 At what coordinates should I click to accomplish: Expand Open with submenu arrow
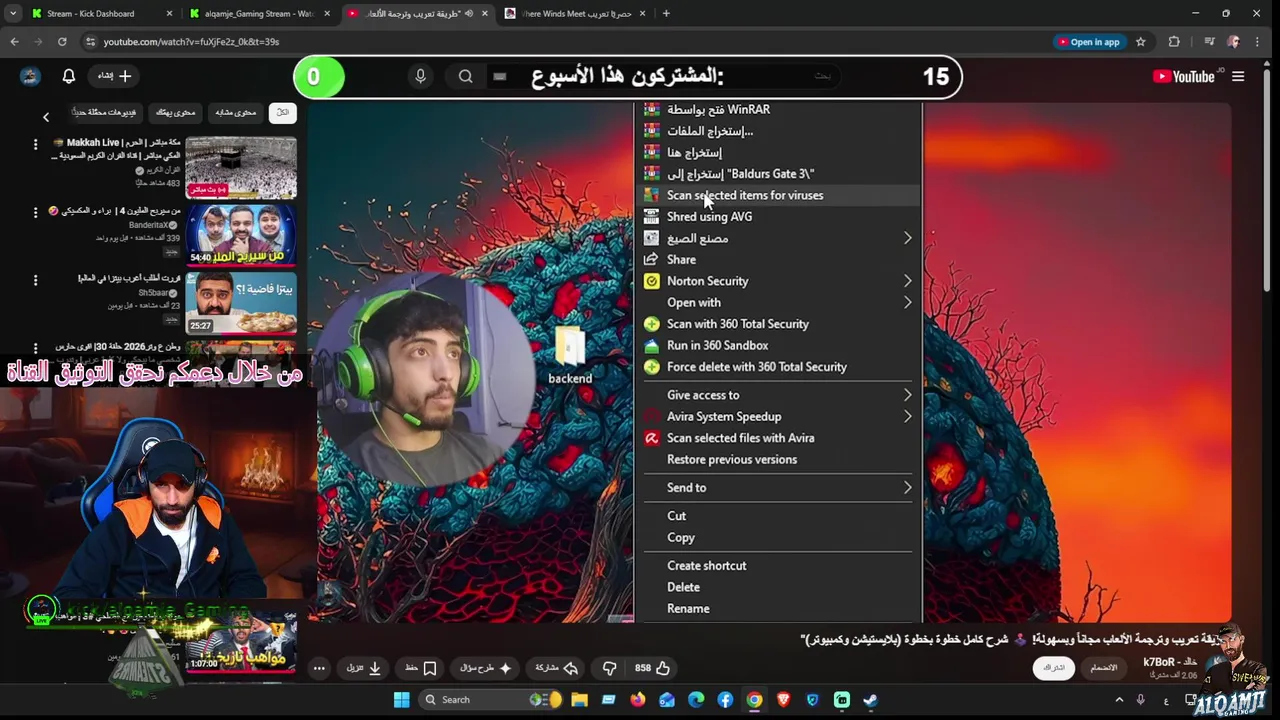(x=907, y=302)
